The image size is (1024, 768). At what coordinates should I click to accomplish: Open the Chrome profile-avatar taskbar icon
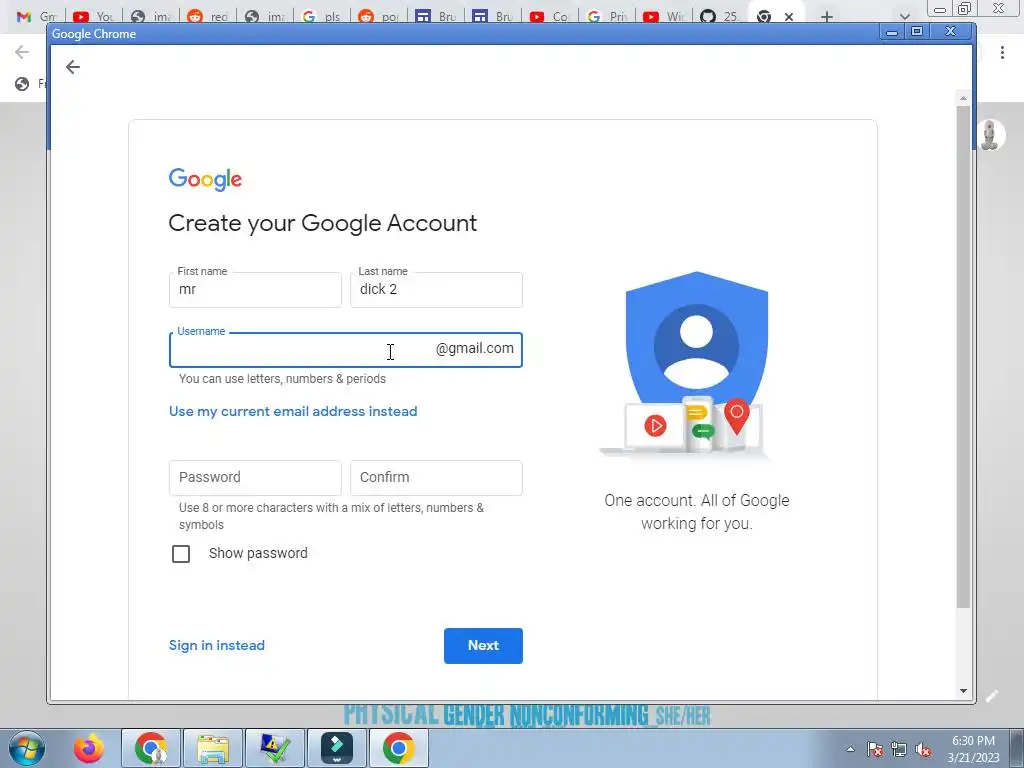tap(151, 748)
